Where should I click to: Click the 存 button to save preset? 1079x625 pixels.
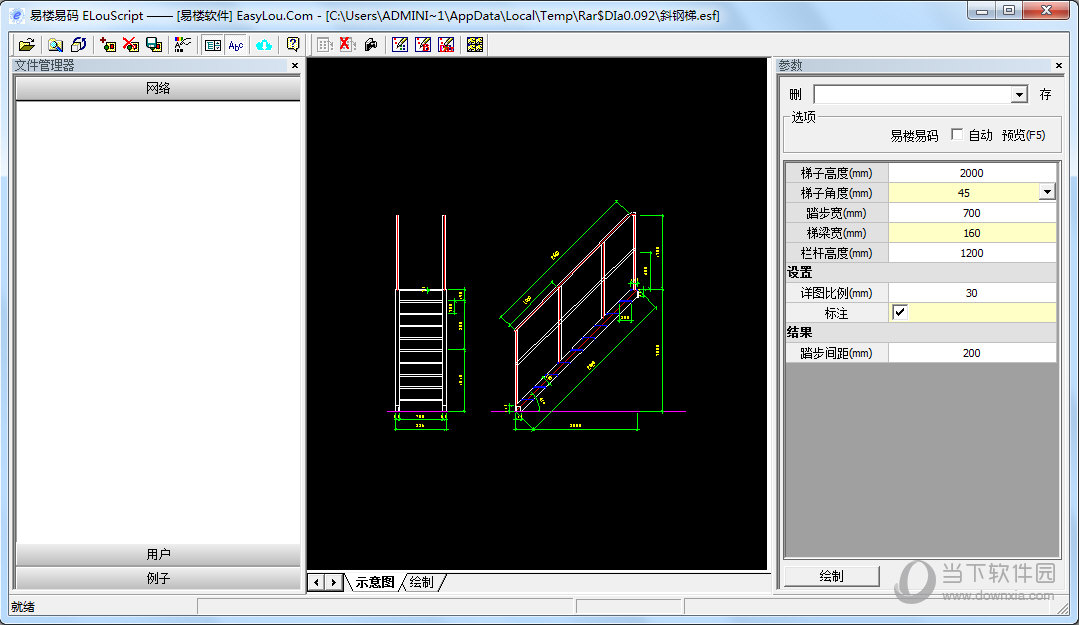[x=1045, y=94]
